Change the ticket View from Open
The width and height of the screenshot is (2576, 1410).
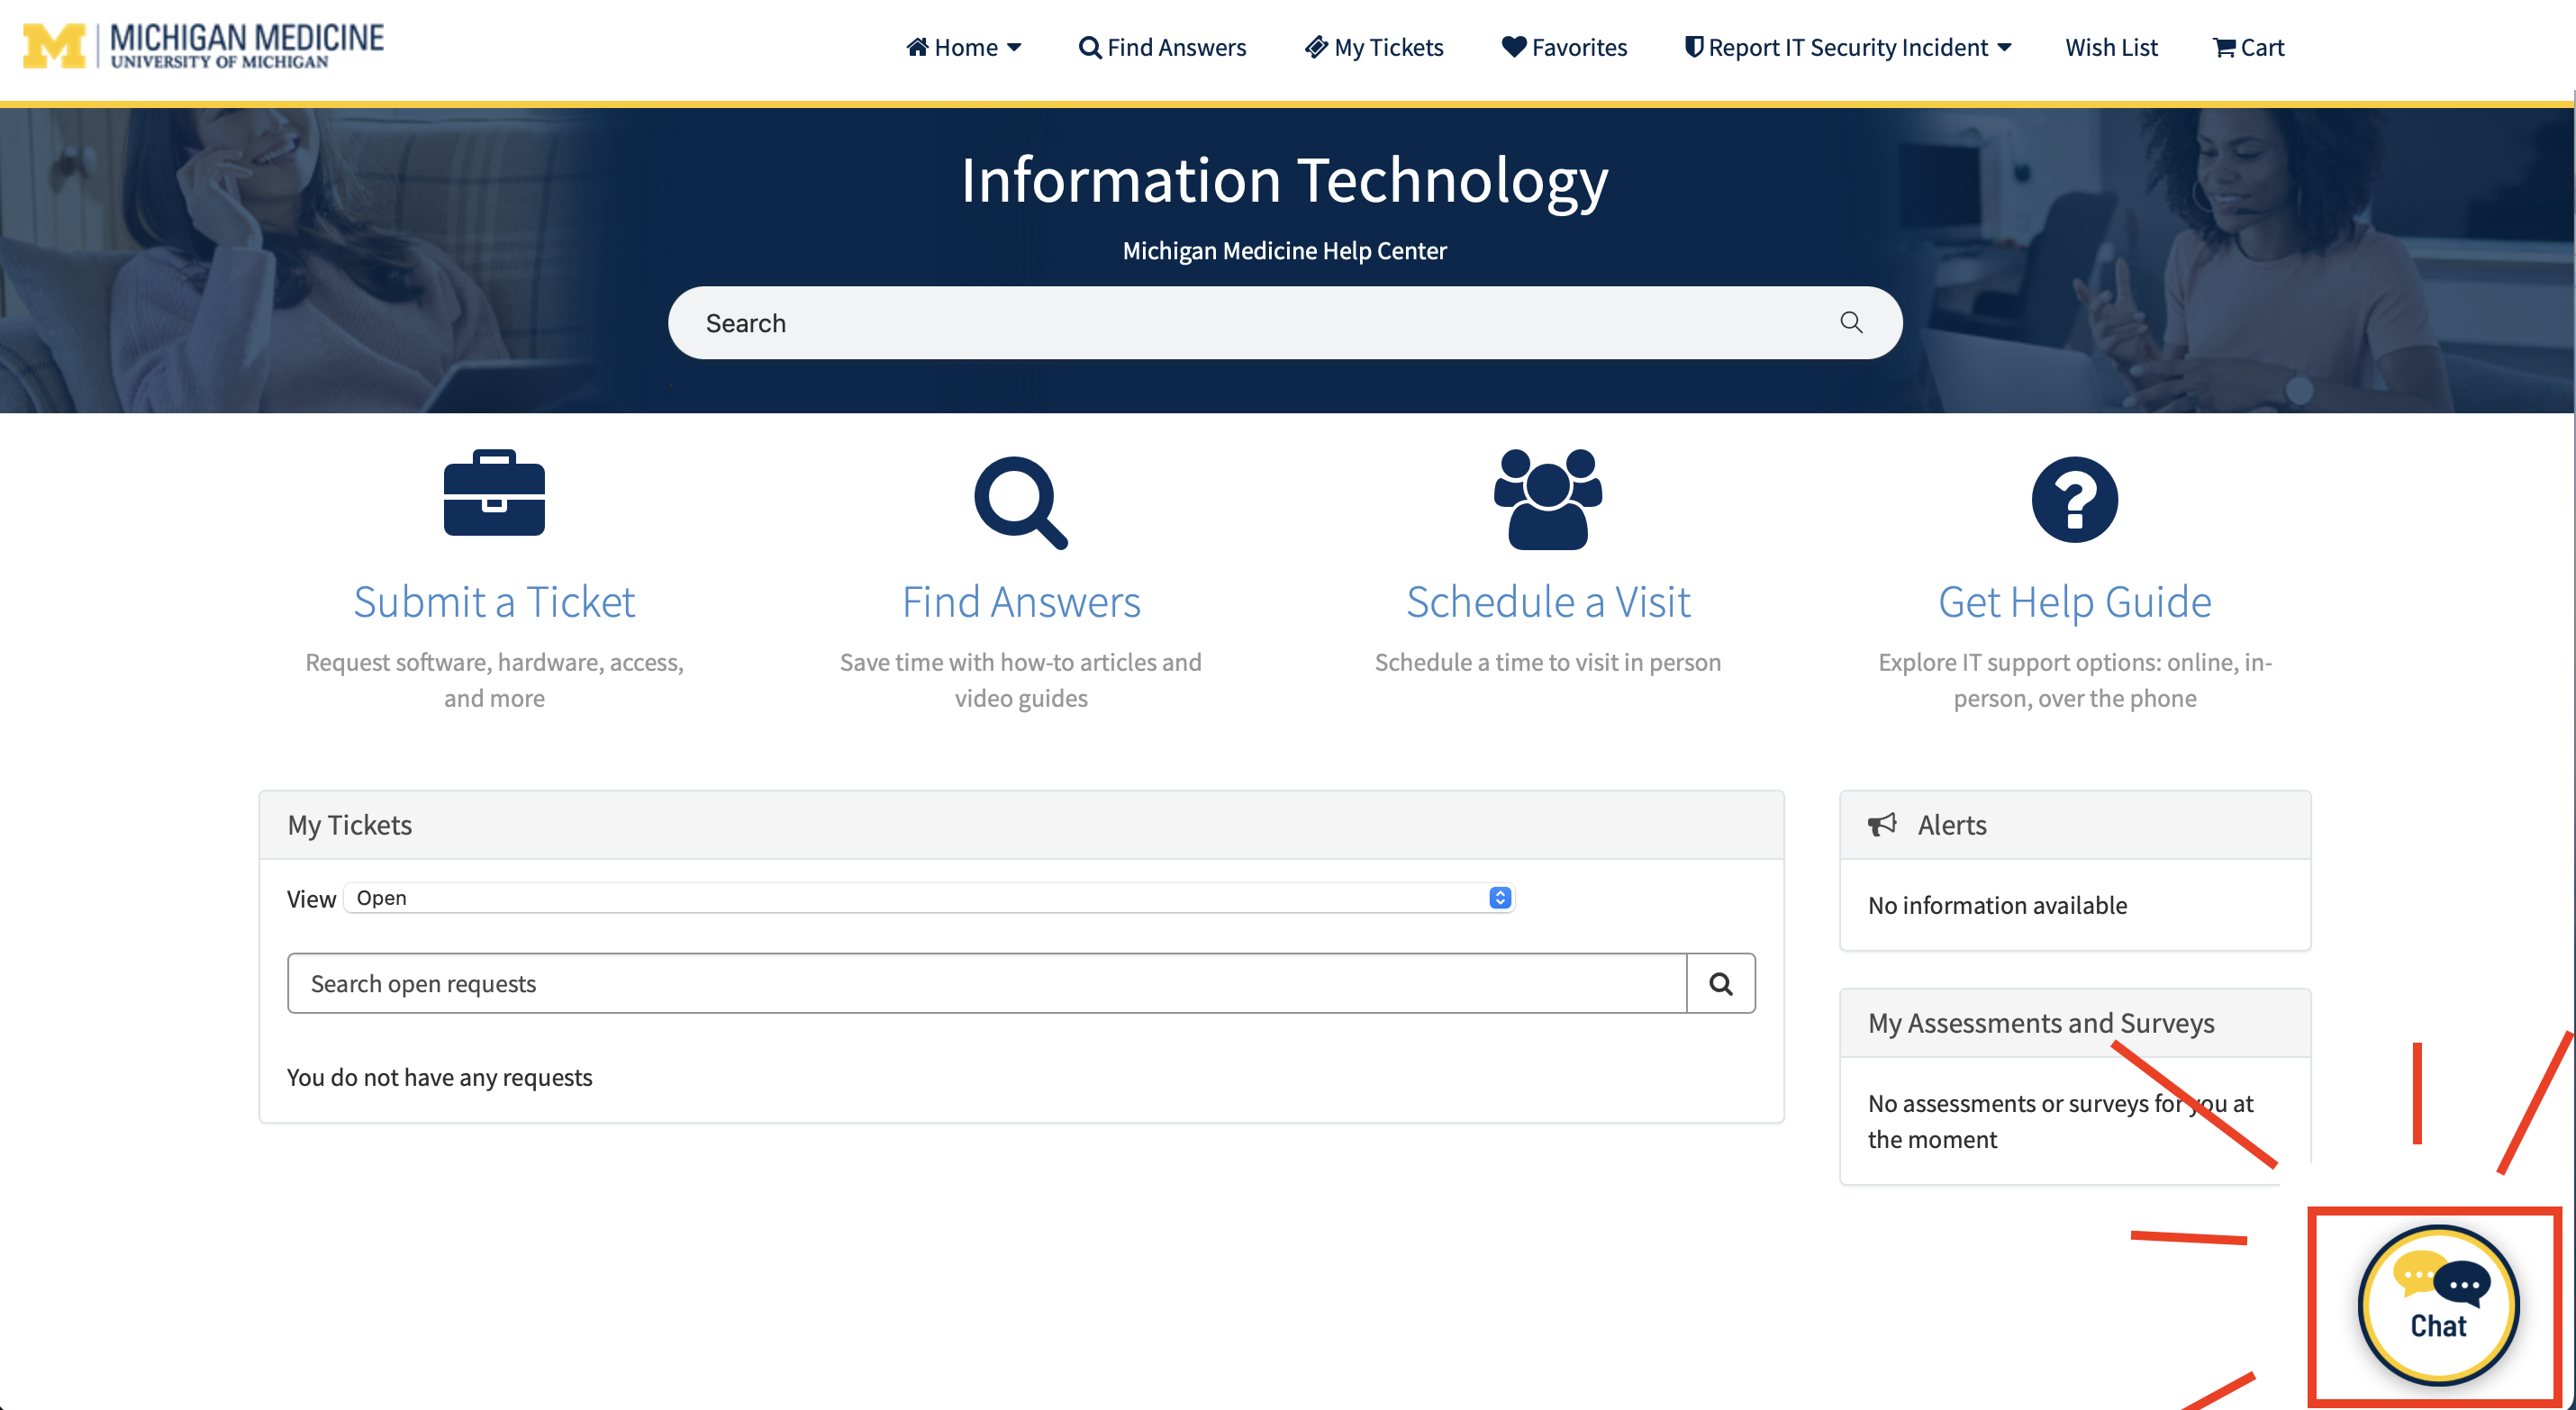(1497, 897)
